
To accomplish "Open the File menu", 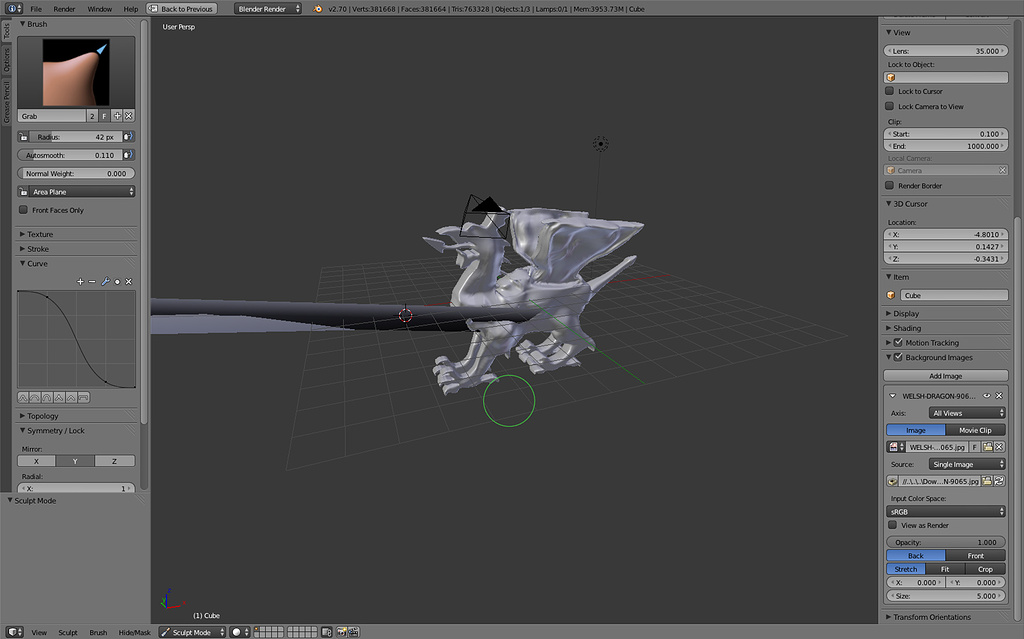I will point(36,9).
